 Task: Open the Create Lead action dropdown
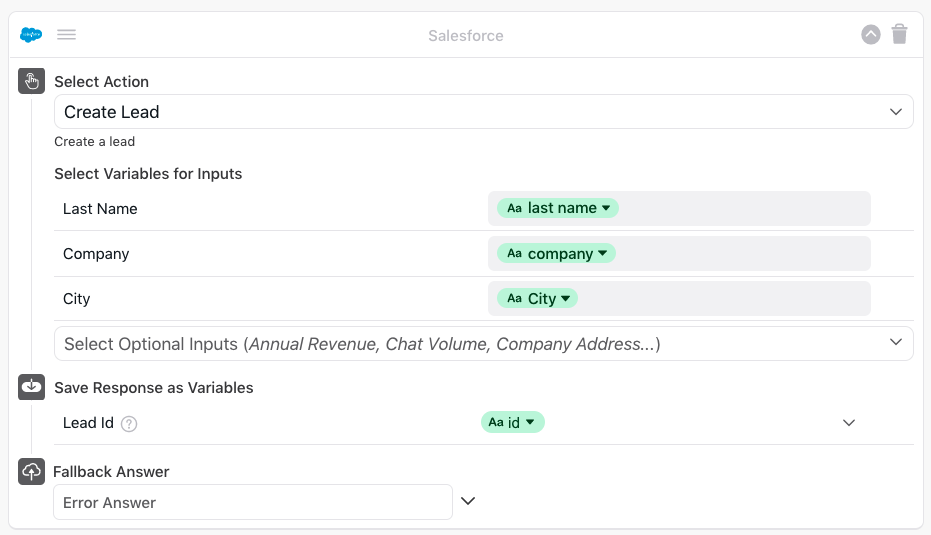pyautogui.click(x=896, y=112)
